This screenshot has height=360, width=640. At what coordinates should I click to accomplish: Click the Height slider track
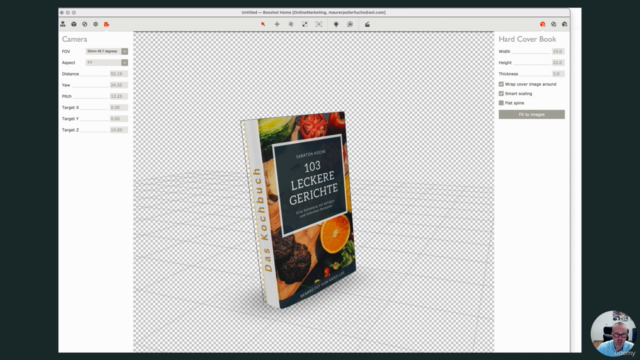532,63
